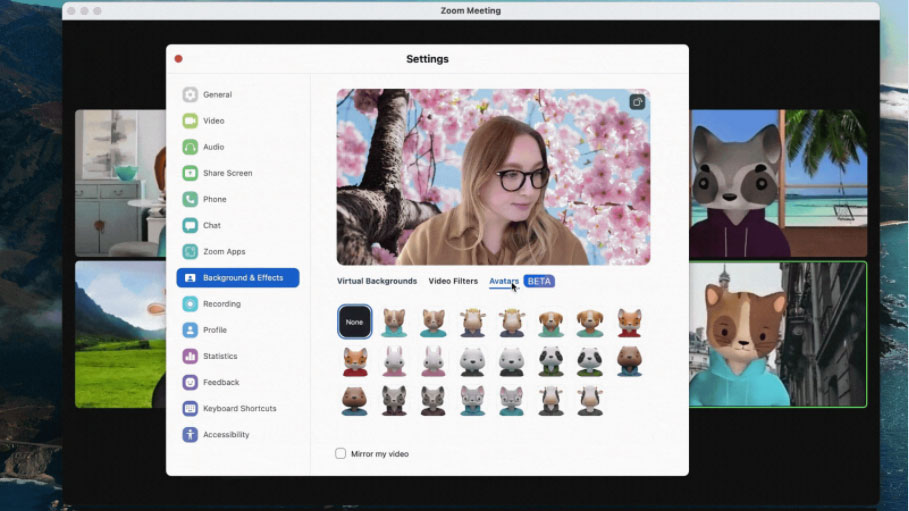Open Zoom Apps settings
This screenshot has height=511, width=909.
coord(223,252)
